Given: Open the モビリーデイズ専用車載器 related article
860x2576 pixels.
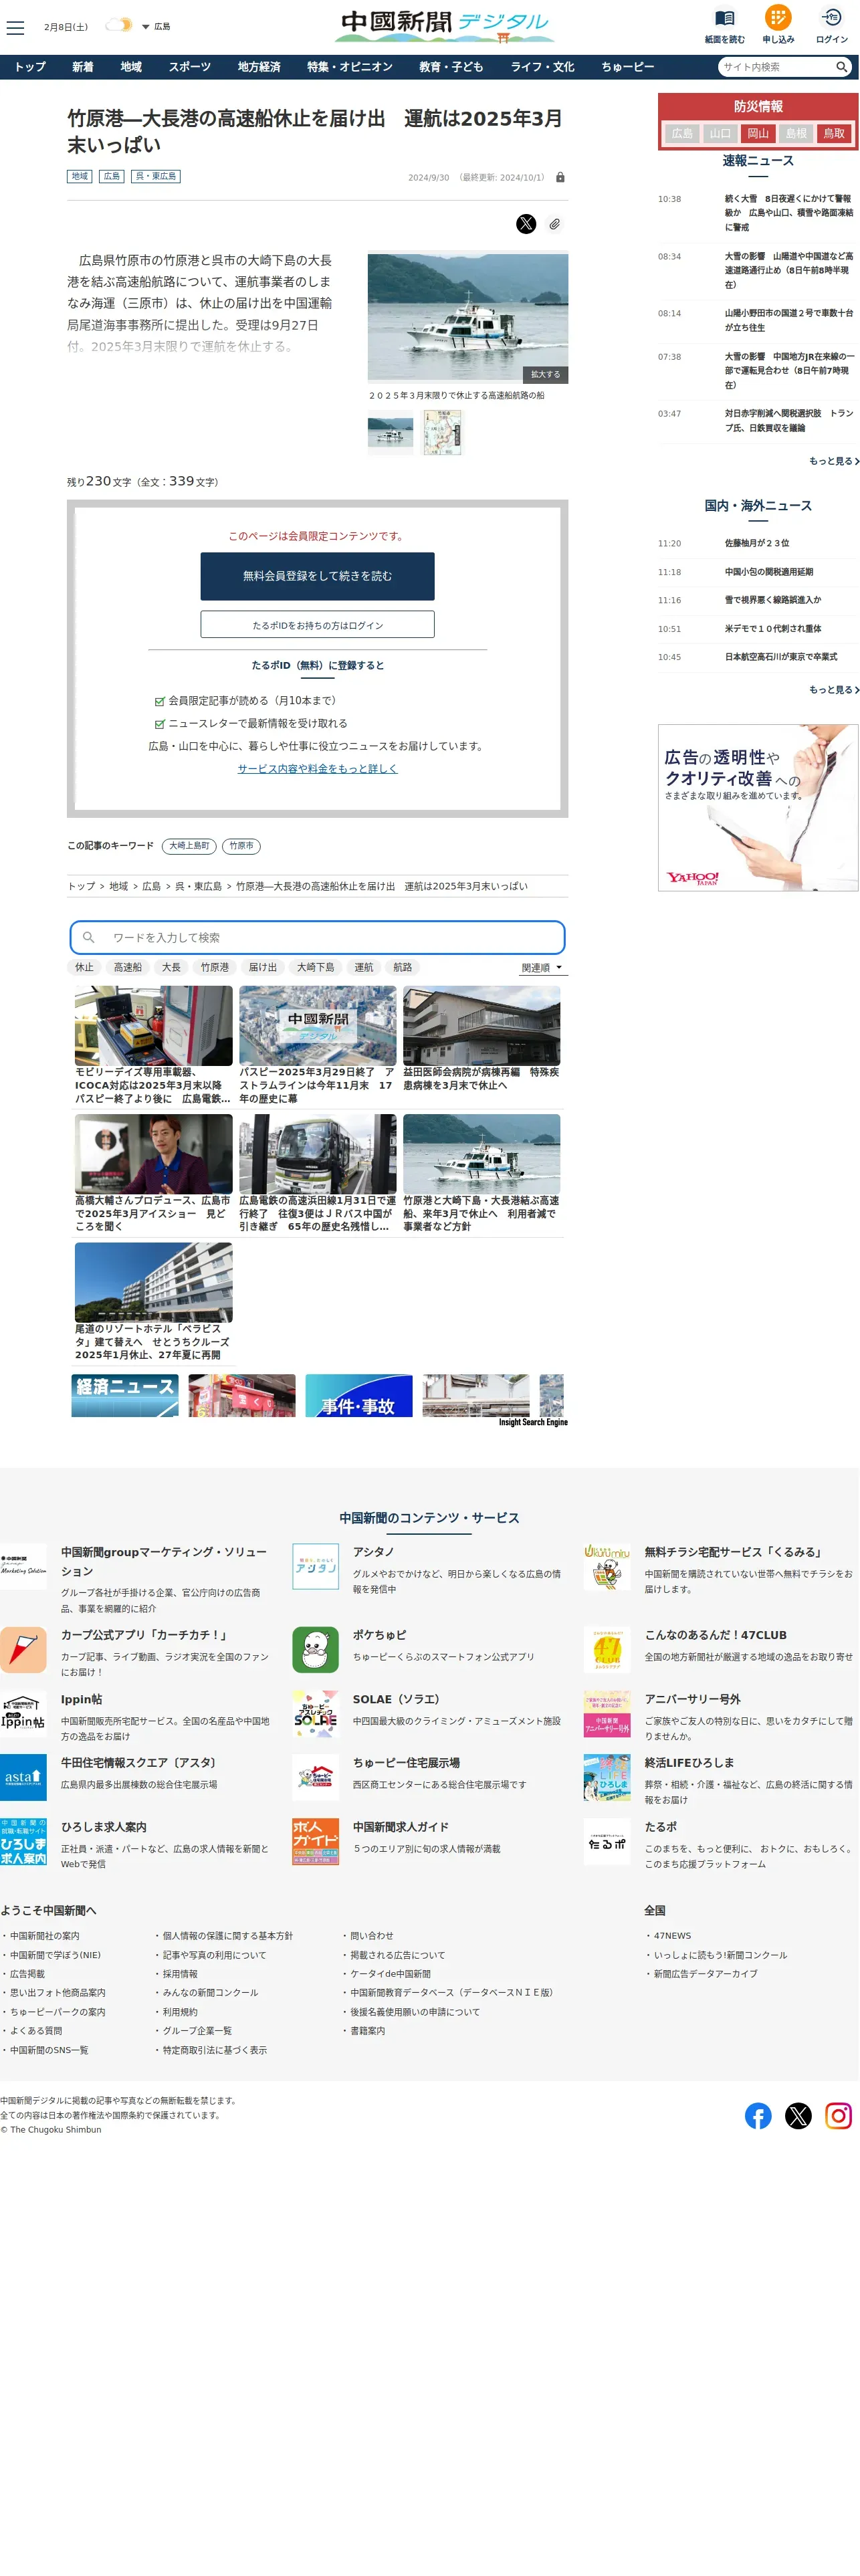Looking at the screenshot, I should tap(153, 1045).
